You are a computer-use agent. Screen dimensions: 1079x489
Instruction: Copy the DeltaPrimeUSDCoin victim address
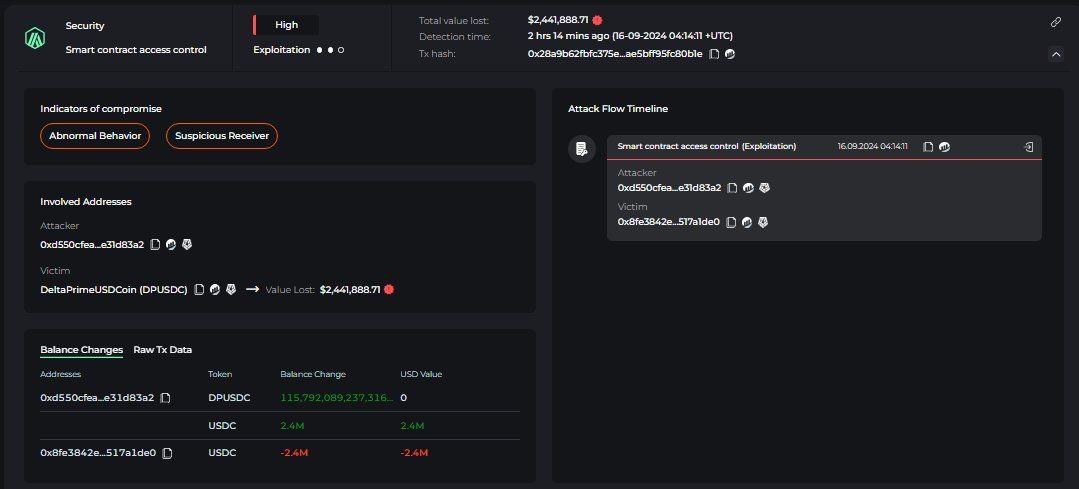(199, 290)
